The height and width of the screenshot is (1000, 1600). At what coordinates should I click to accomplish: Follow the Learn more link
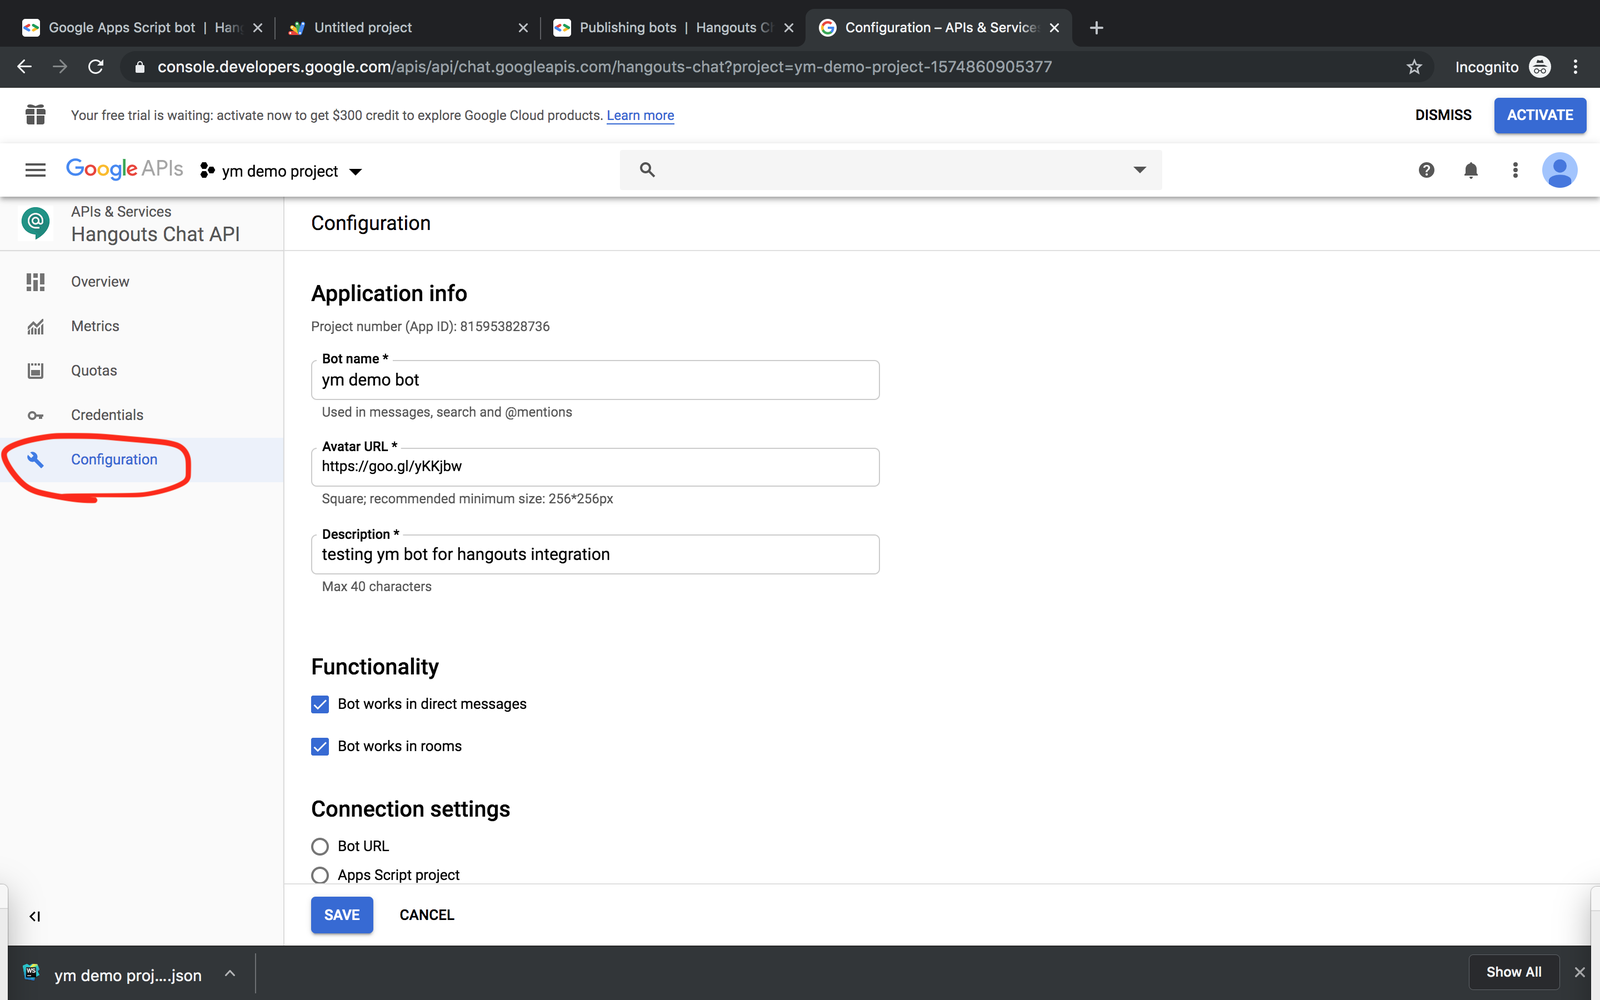[x=640, y=116]
